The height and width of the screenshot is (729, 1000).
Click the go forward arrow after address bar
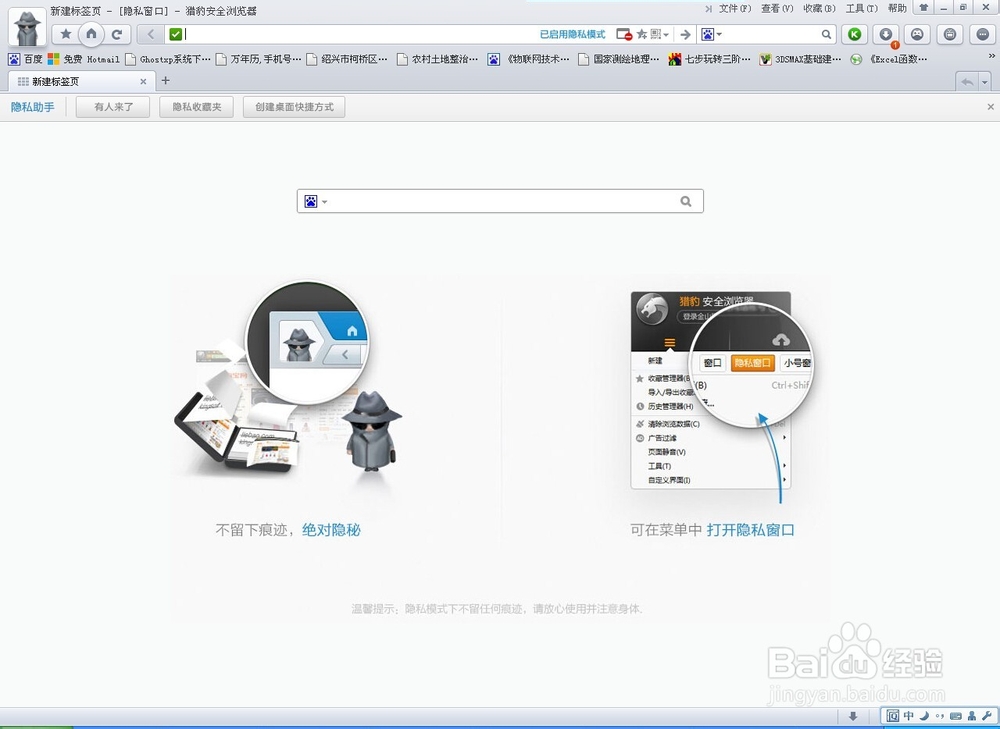click(x=685, y=34)
